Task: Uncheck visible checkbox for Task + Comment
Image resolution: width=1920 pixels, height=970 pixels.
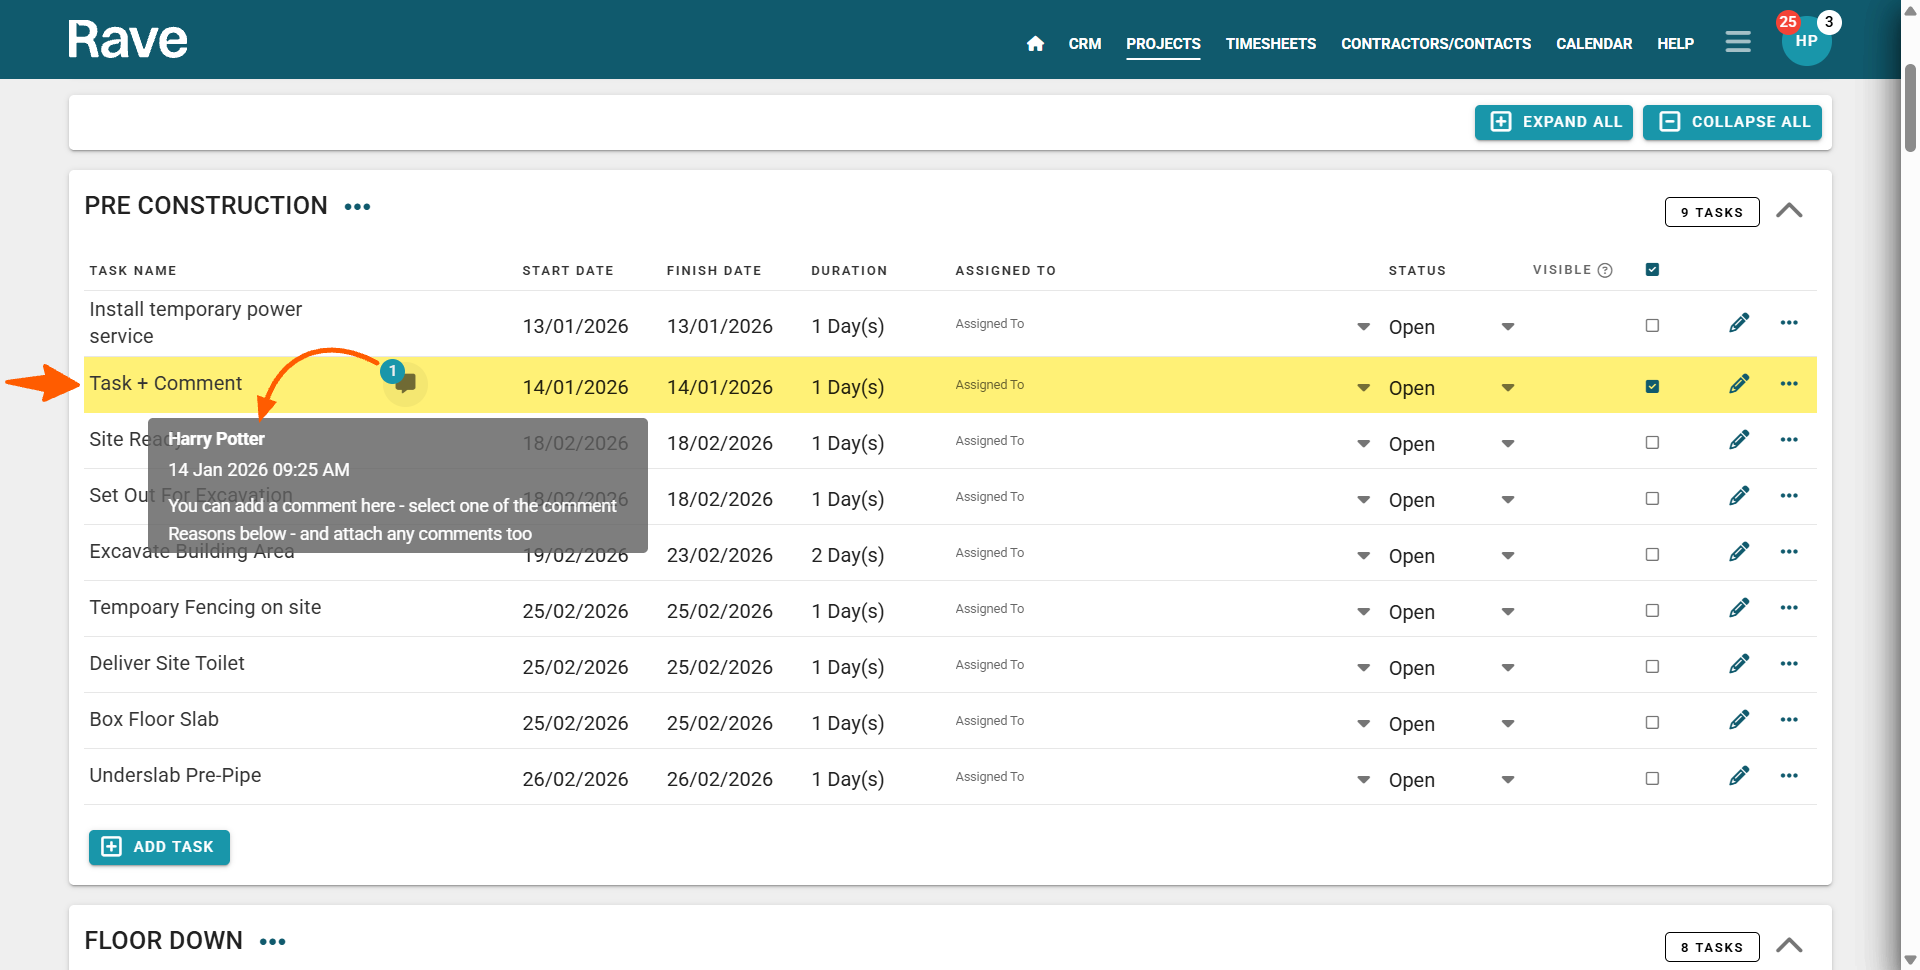Action: (1652, 387)
